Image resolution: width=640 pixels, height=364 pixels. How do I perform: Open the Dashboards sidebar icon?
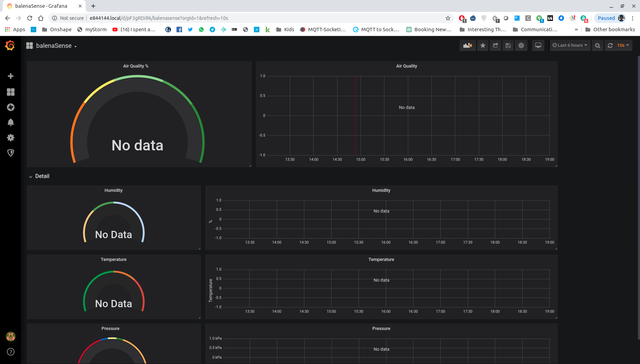(11, 92)
